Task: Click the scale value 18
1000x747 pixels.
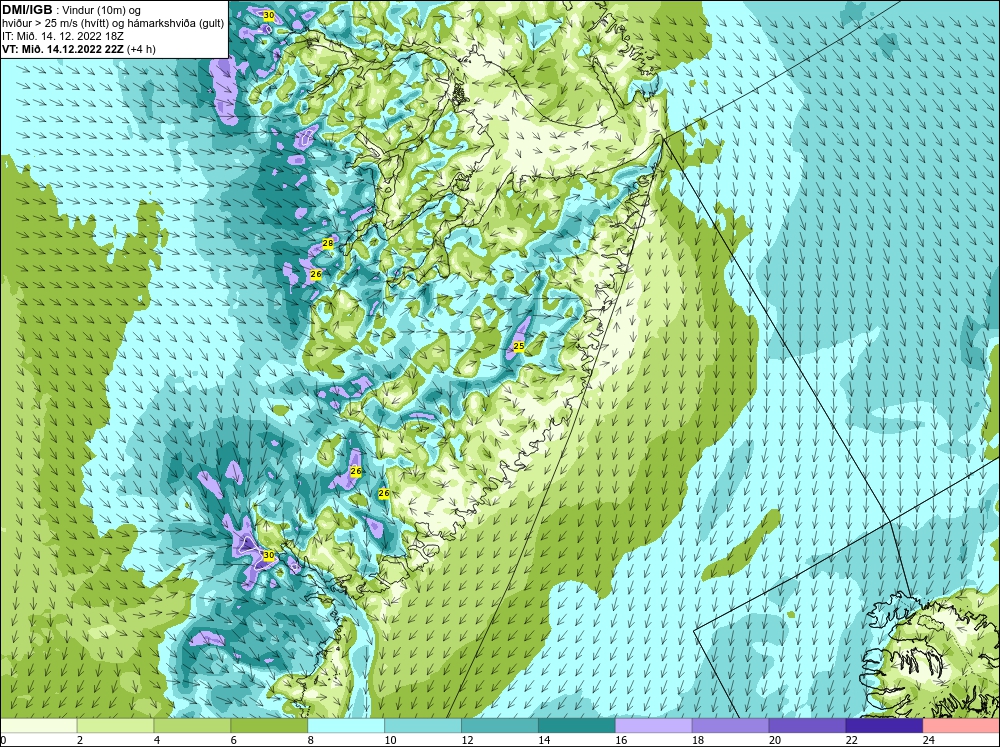Action: (x=698, y=740)
